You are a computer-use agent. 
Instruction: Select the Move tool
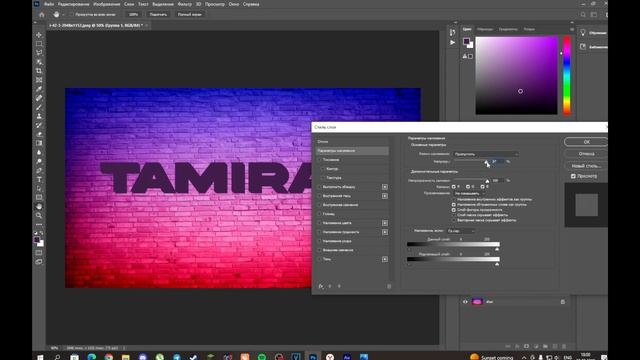39,35
